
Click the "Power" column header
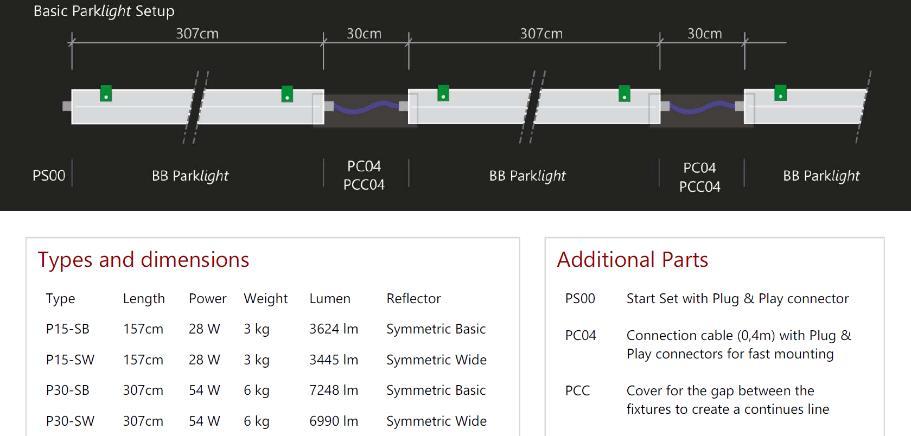point(207,299)
